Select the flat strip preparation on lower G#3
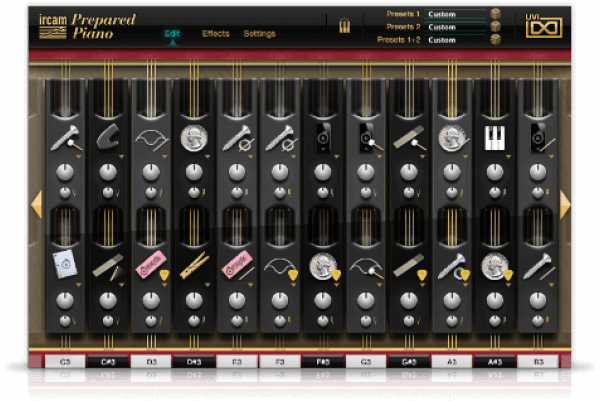Screen dimensions: 600x401 click(x=409, y=265)
